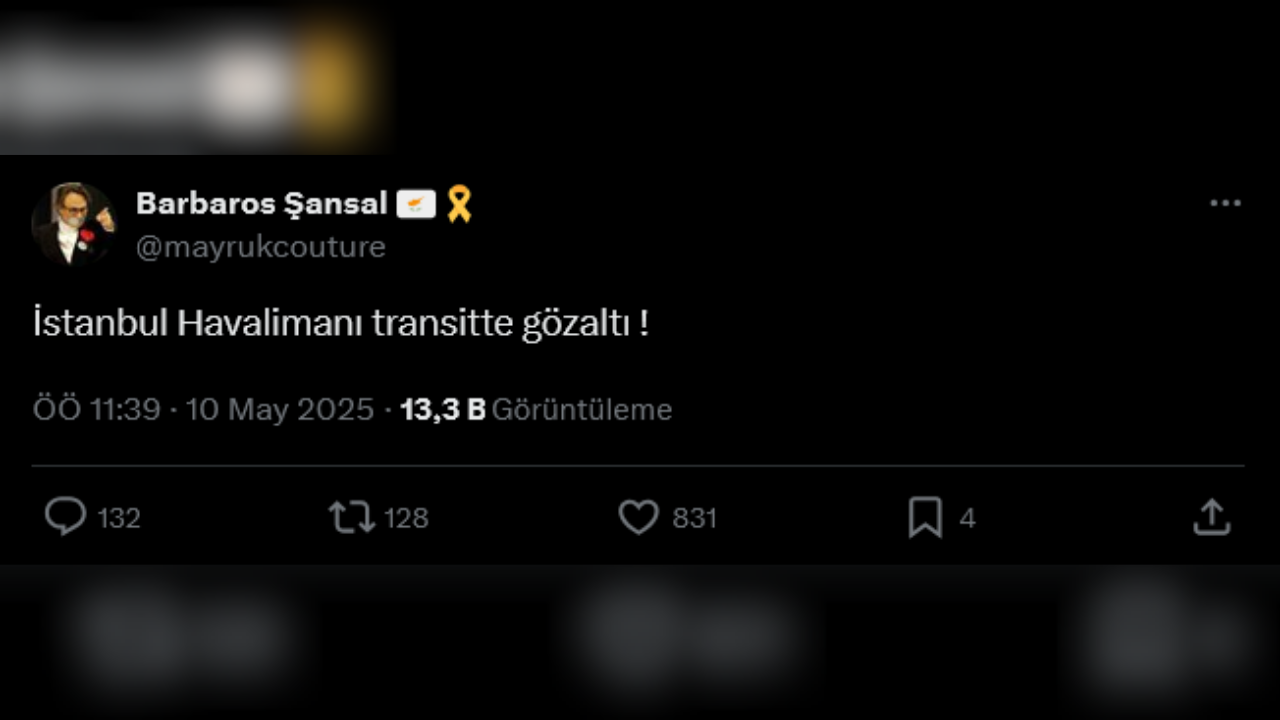Click the yellow ribbon emoji in the name

click(458, 203)
